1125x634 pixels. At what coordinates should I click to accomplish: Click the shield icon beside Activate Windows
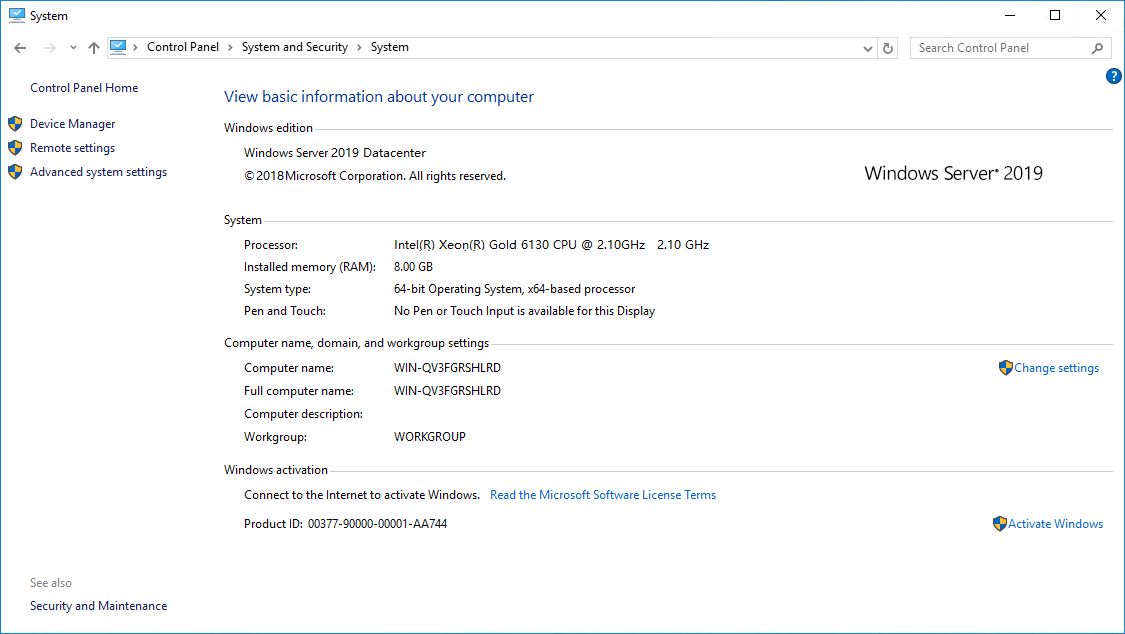999,524
